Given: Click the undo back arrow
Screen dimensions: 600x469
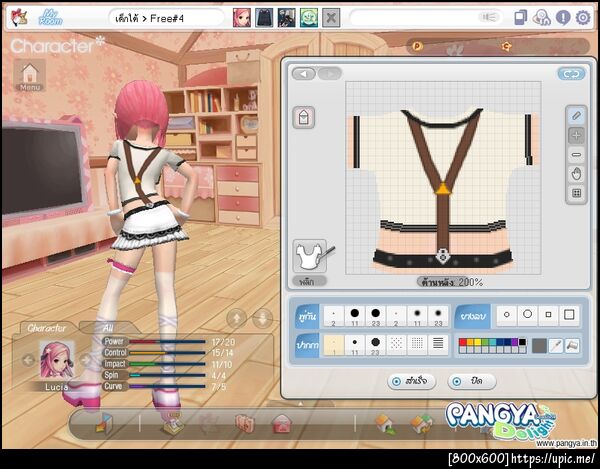Looking at the screenshot, I should click(x=304, y=73).
